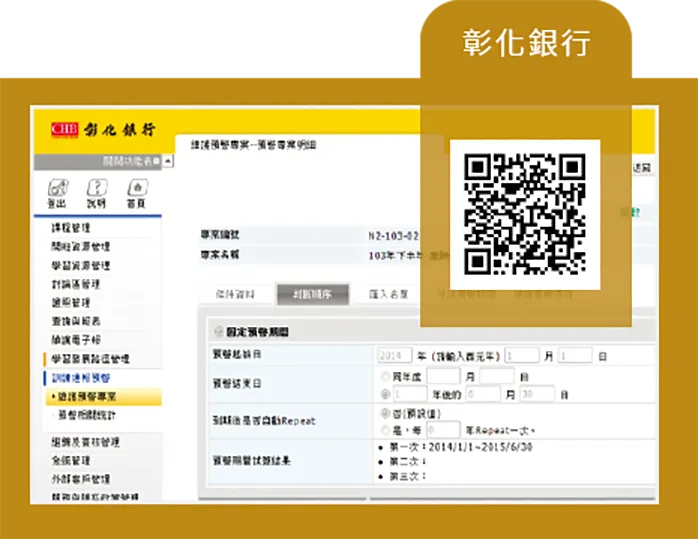Open 學習發展路徑管理 sidebar section
The image size is (698, 539).
[90, 358]
